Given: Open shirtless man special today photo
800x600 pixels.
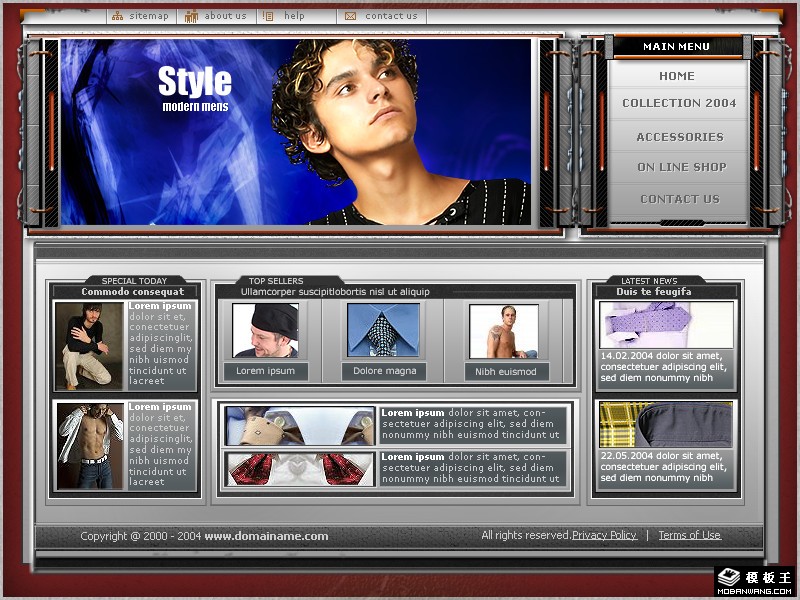Looking at the screenshot, I should tap(90, 446).
